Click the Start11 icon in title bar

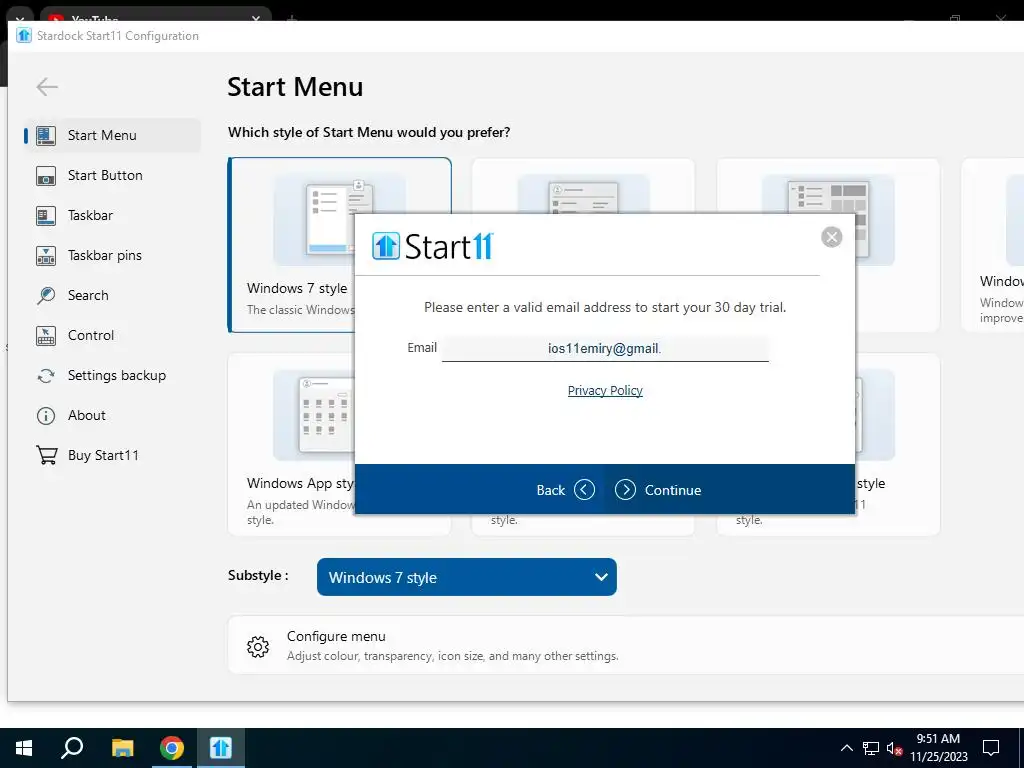(24, 35)
